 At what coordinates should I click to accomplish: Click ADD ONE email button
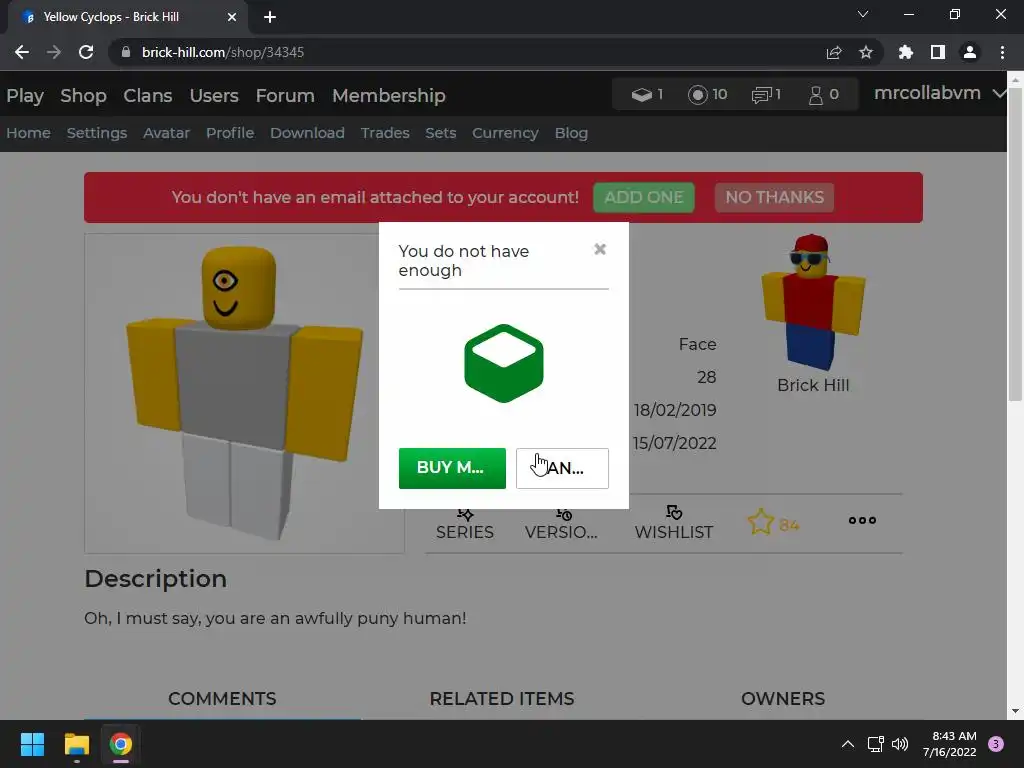[x=643, y=197]
